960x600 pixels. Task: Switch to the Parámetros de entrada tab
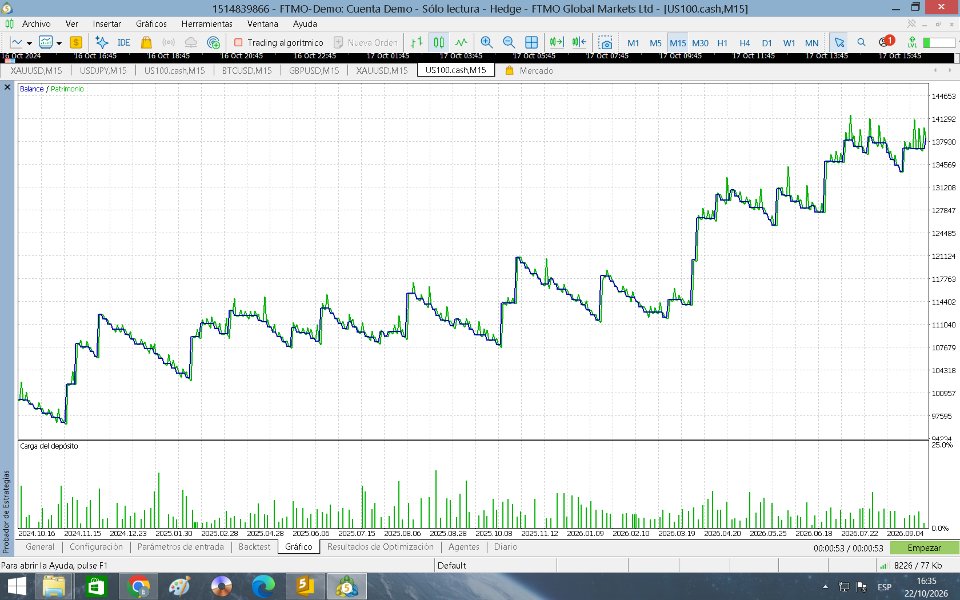tap(181, 547)
